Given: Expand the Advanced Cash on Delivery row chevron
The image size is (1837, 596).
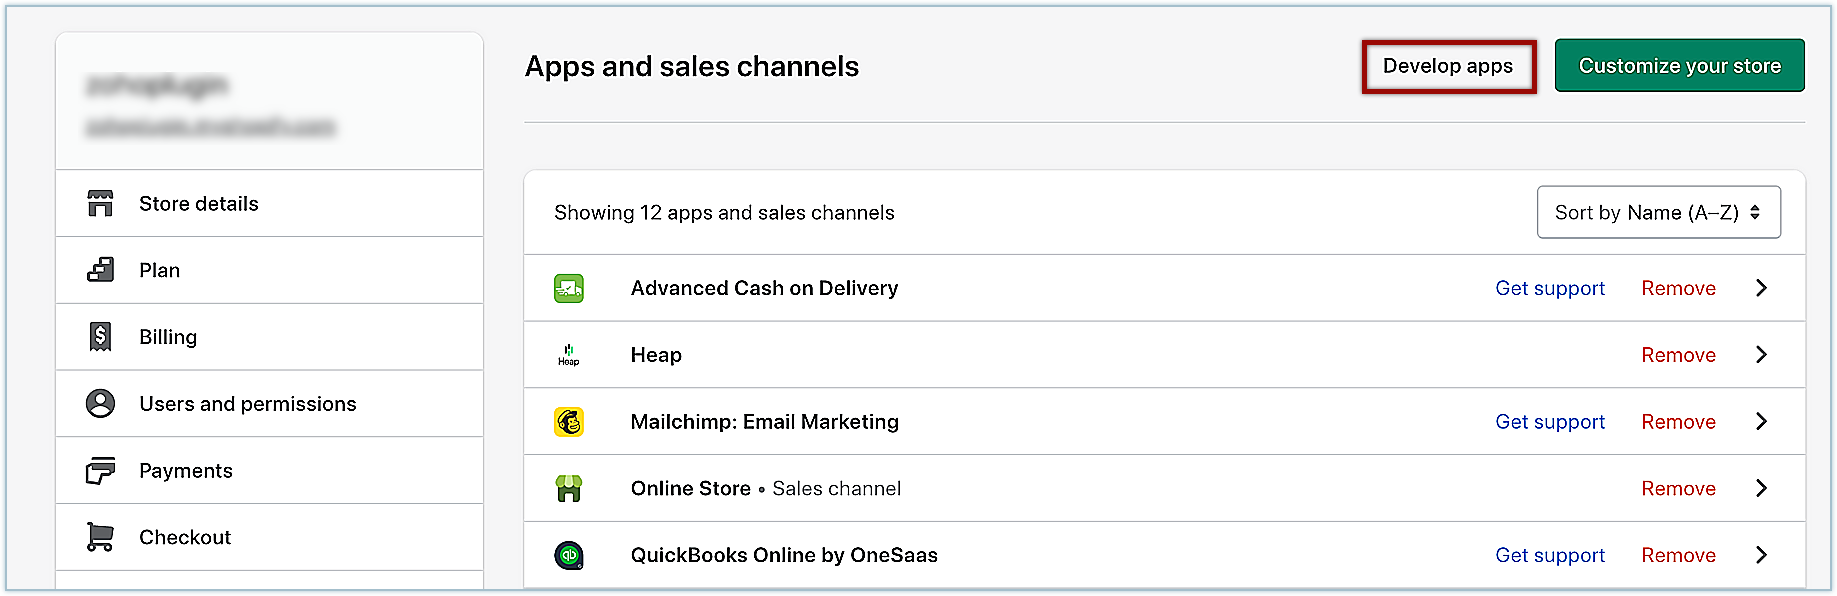Looking at the screenshot, I should pyautogui.click(x=1762, y=288).
